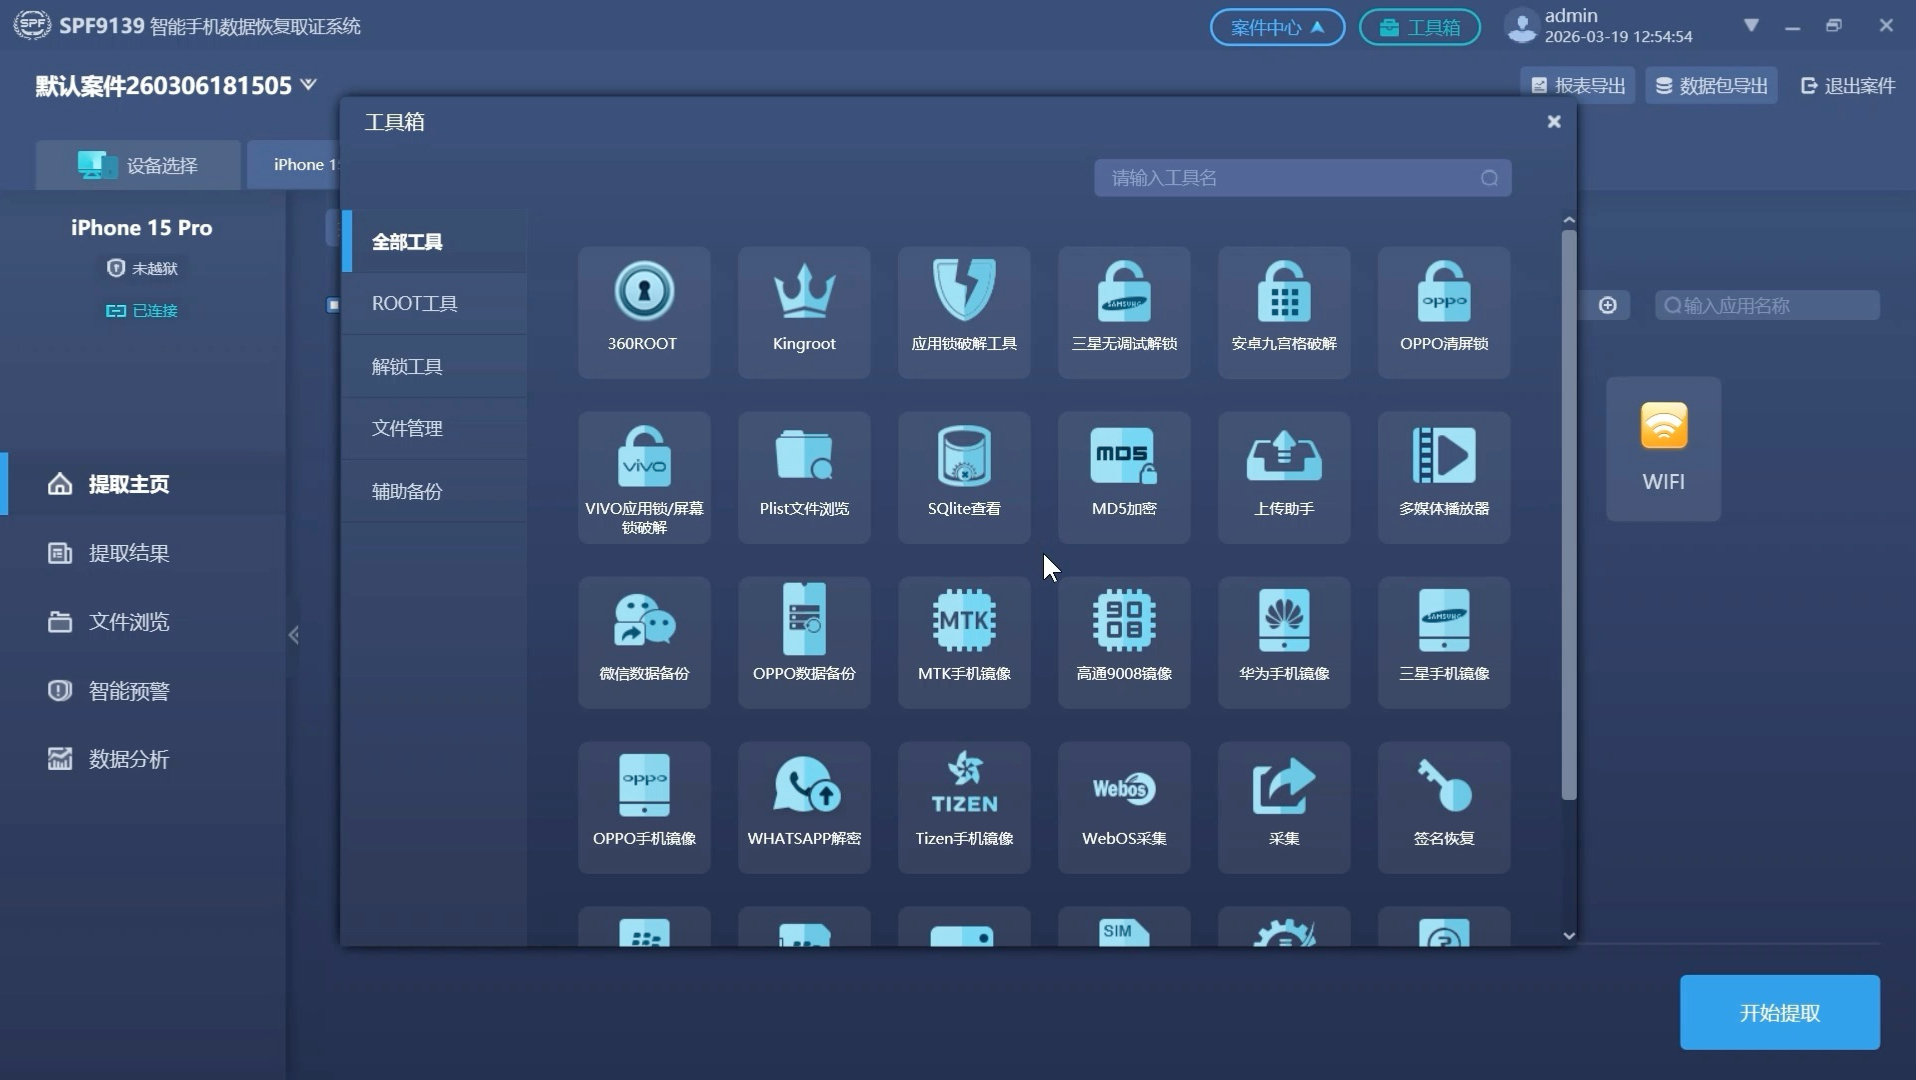1916x1080 pixels.
Task: Launch MTK手机镜像 tool
Action: [x=964, y=642]
